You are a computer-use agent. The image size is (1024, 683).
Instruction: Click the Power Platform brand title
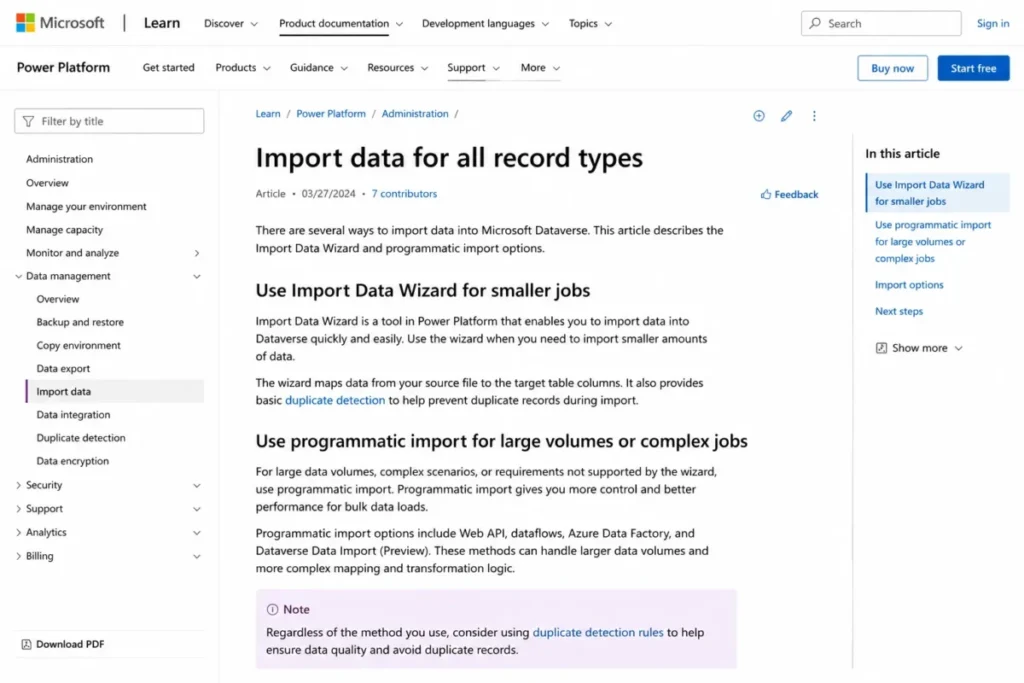pyautogui.click(x=63, y=67)
